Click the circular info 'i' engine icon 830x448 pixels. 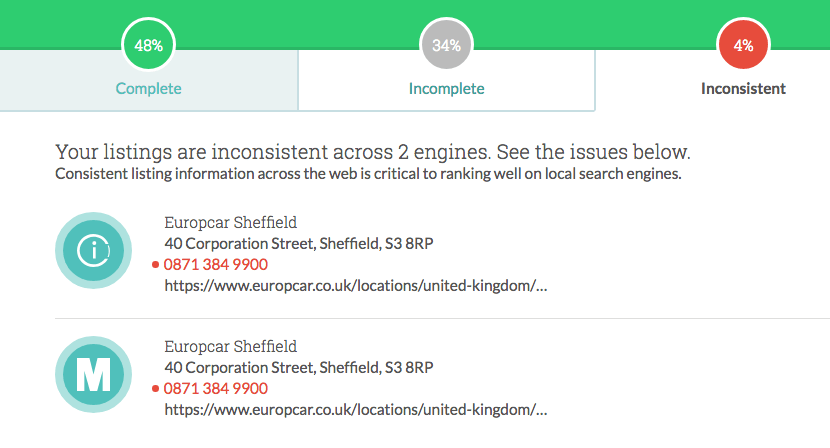[93, 250]
